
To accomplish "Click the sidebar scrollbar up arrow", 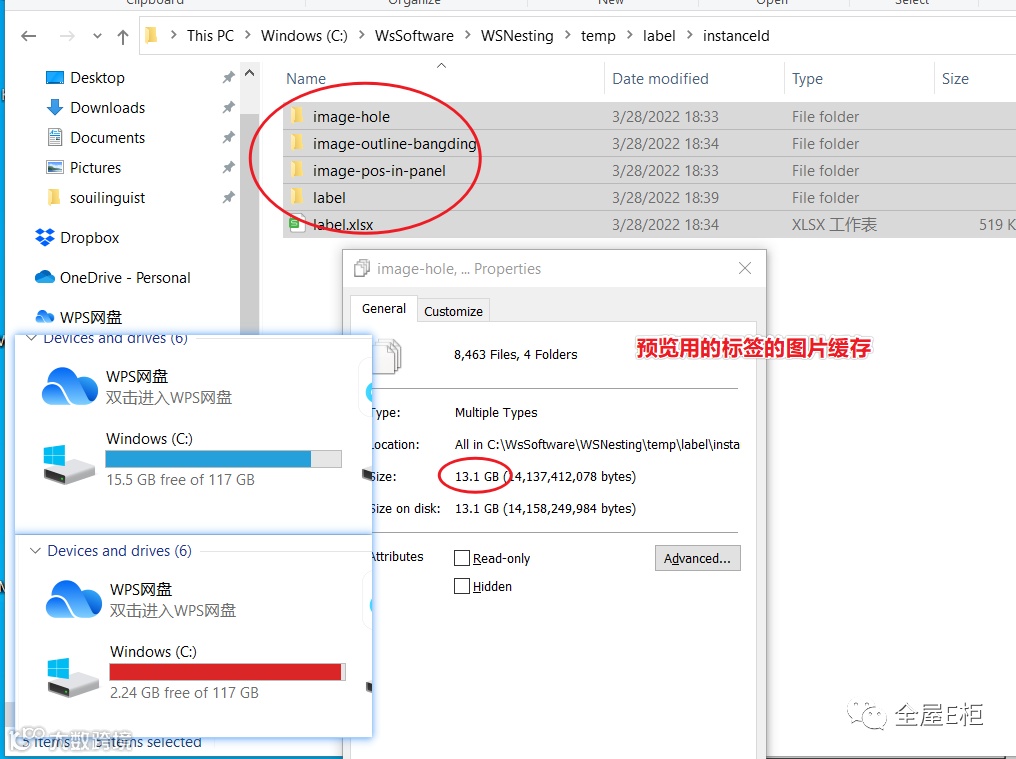I will point(249,73).
